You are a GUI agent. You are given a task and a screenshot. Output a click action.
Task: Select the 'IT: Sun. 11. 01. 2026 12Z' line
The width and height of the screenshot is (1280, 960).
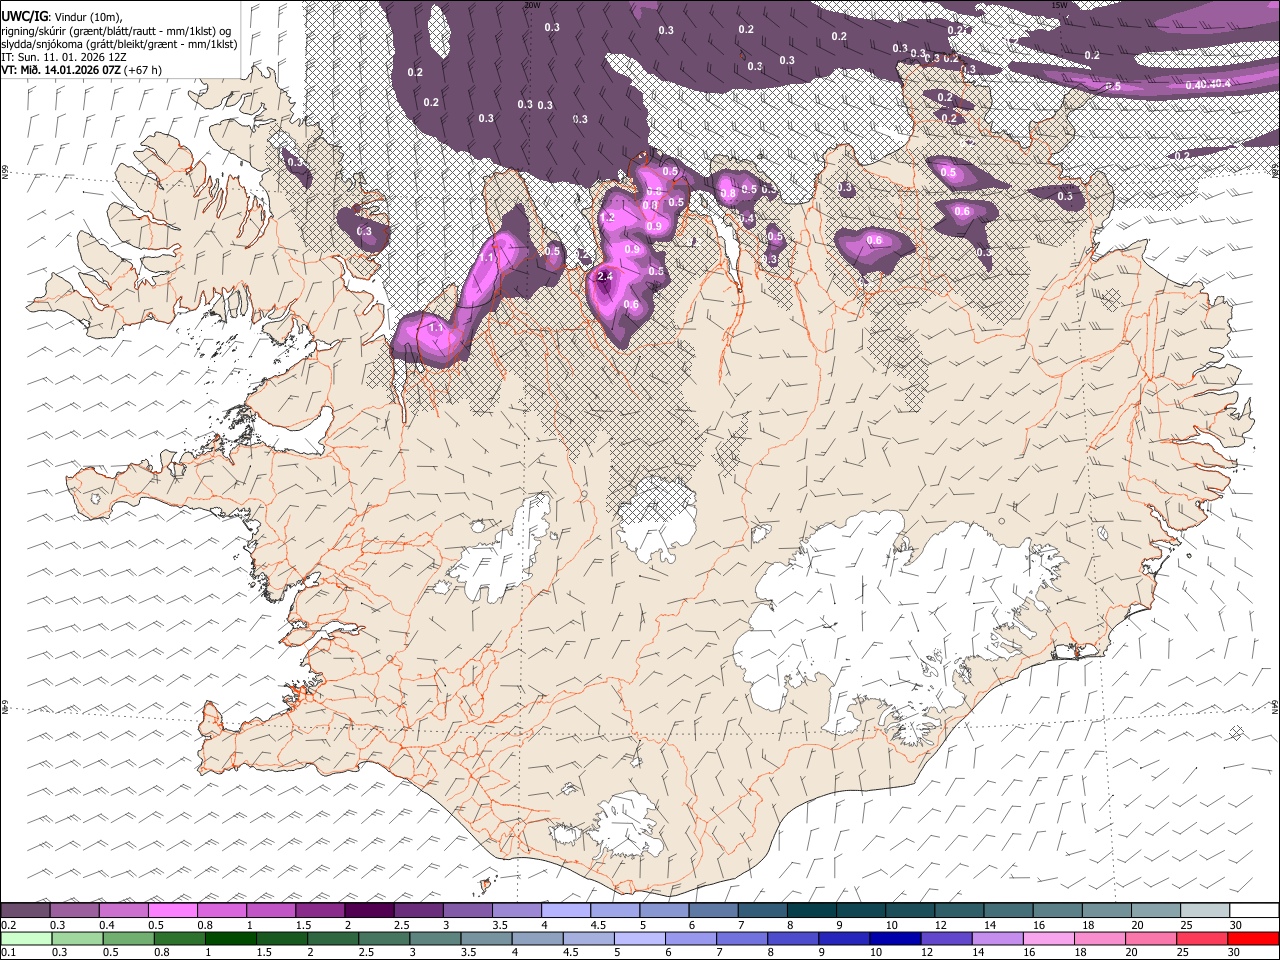click(64, 57)
